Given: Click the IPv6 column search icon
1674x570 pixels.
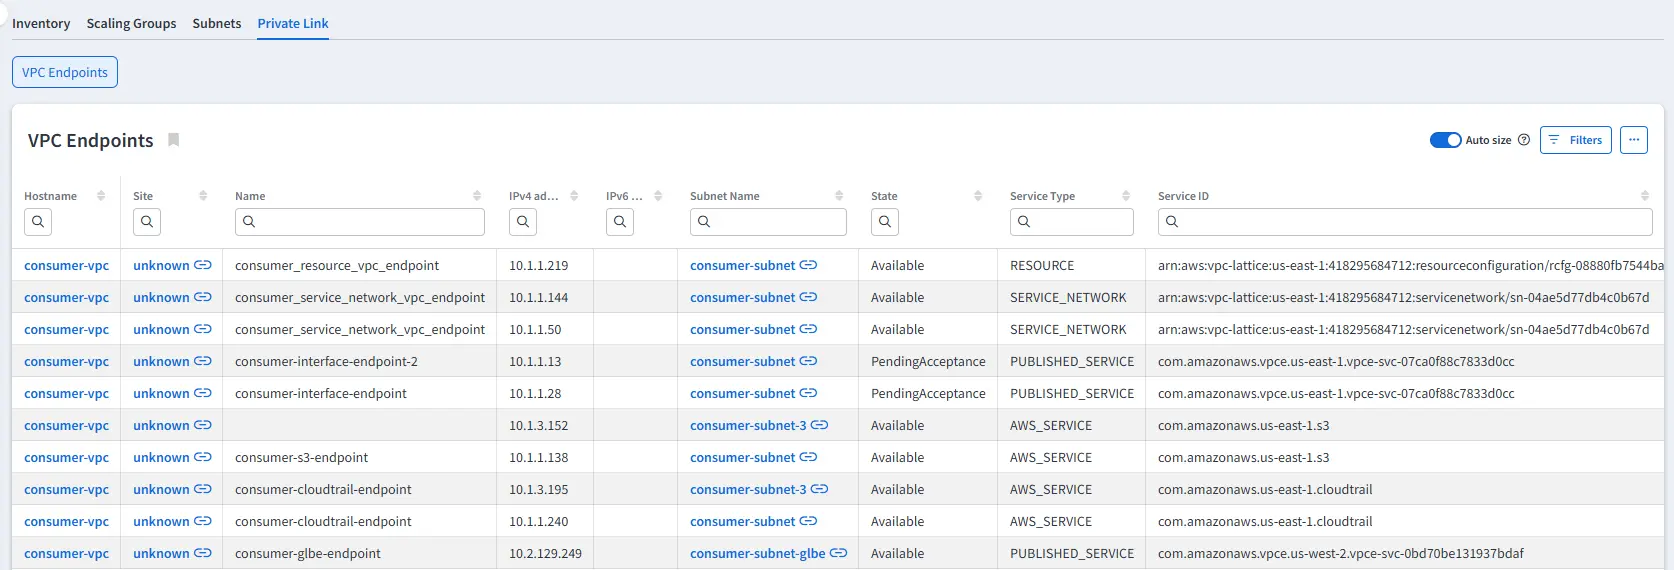Looking at the screenshot, I should 620,222.
